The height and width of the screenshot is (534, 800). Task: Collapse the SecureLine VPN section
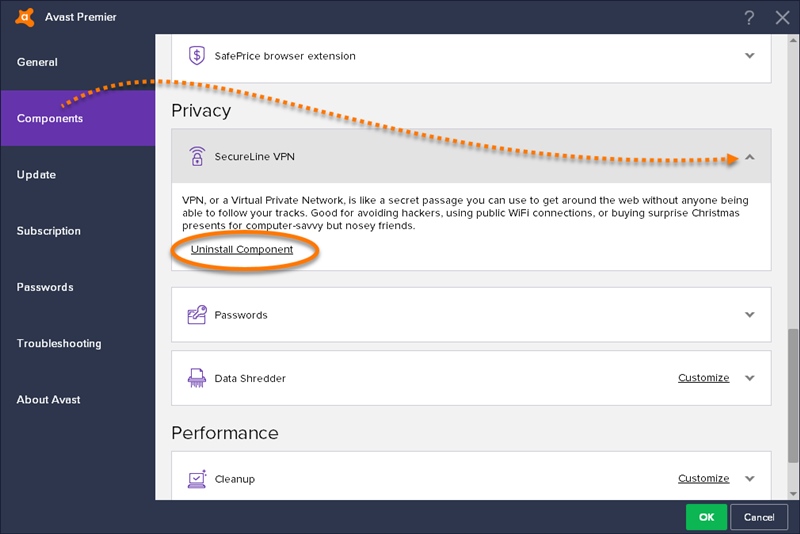click(x=749, y=157)
